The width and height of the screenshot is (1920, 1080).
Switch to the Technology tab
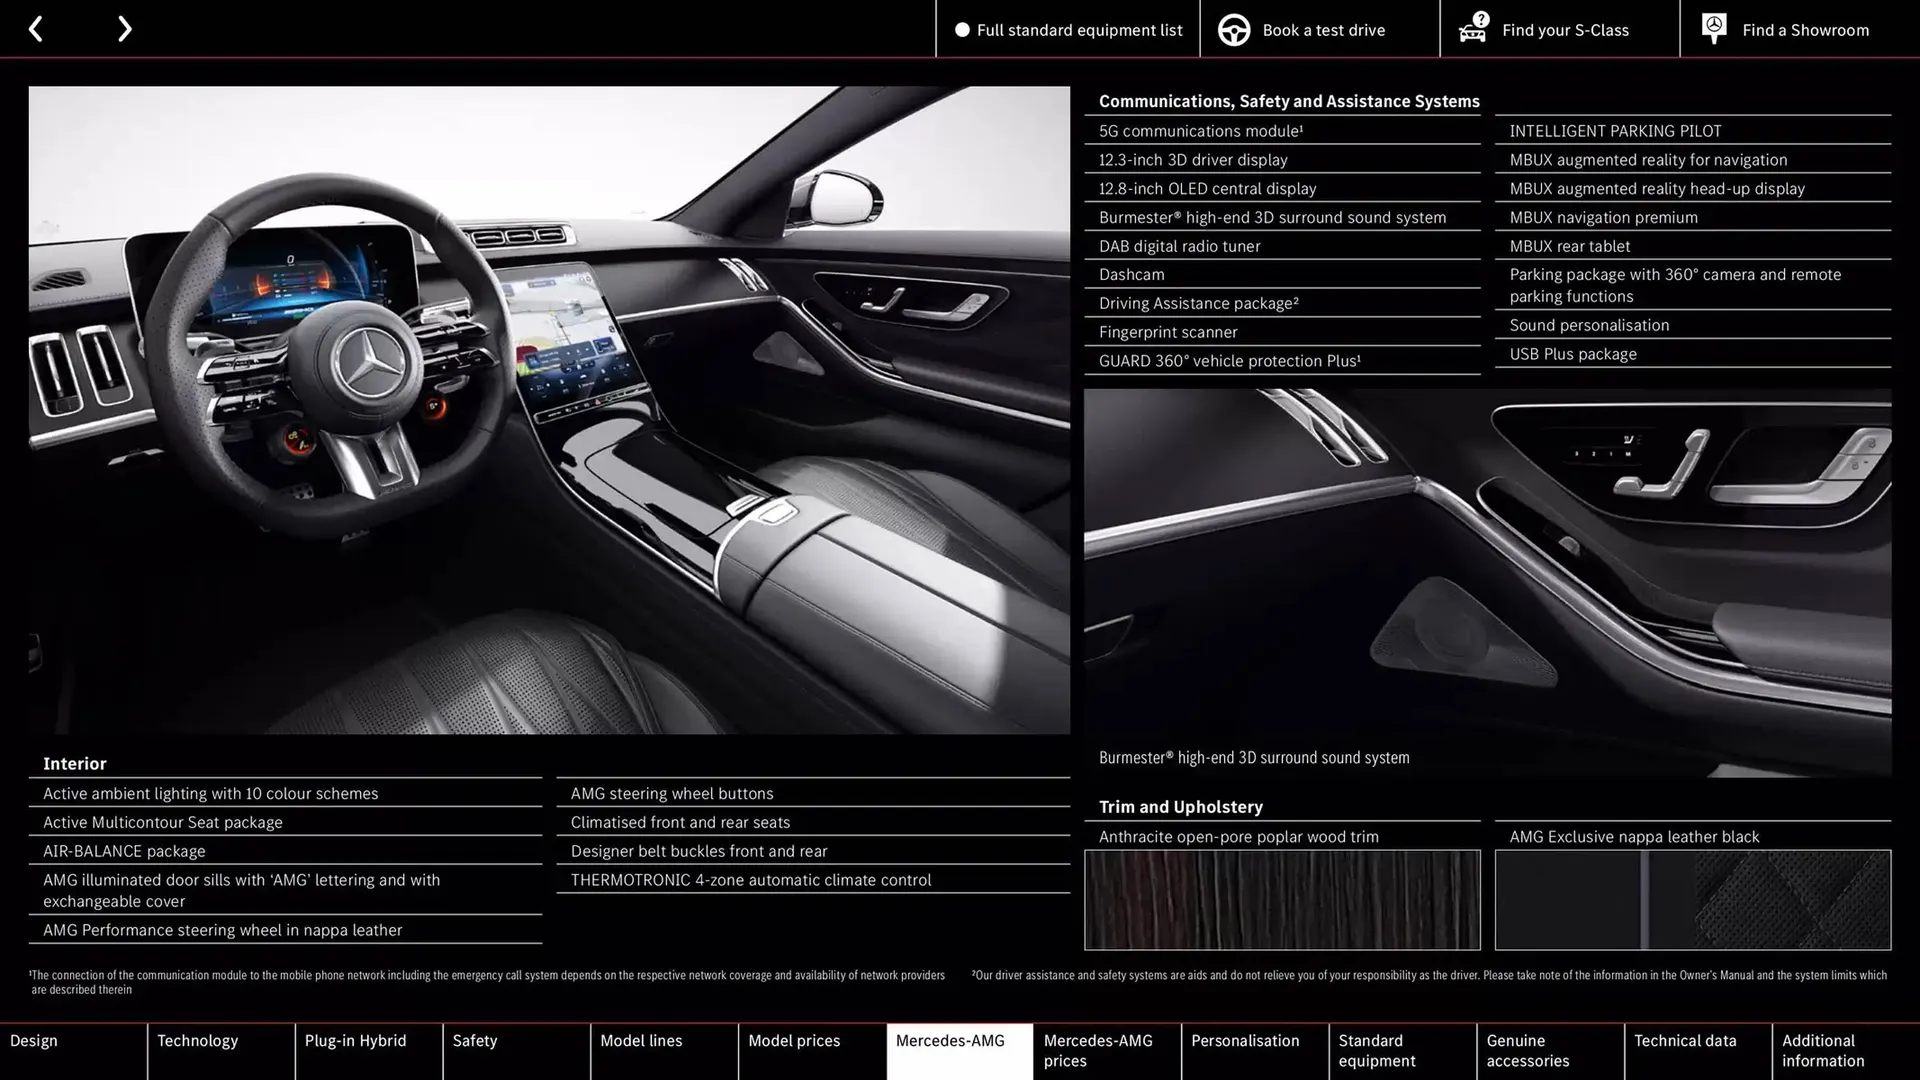tap(220, 1051)
